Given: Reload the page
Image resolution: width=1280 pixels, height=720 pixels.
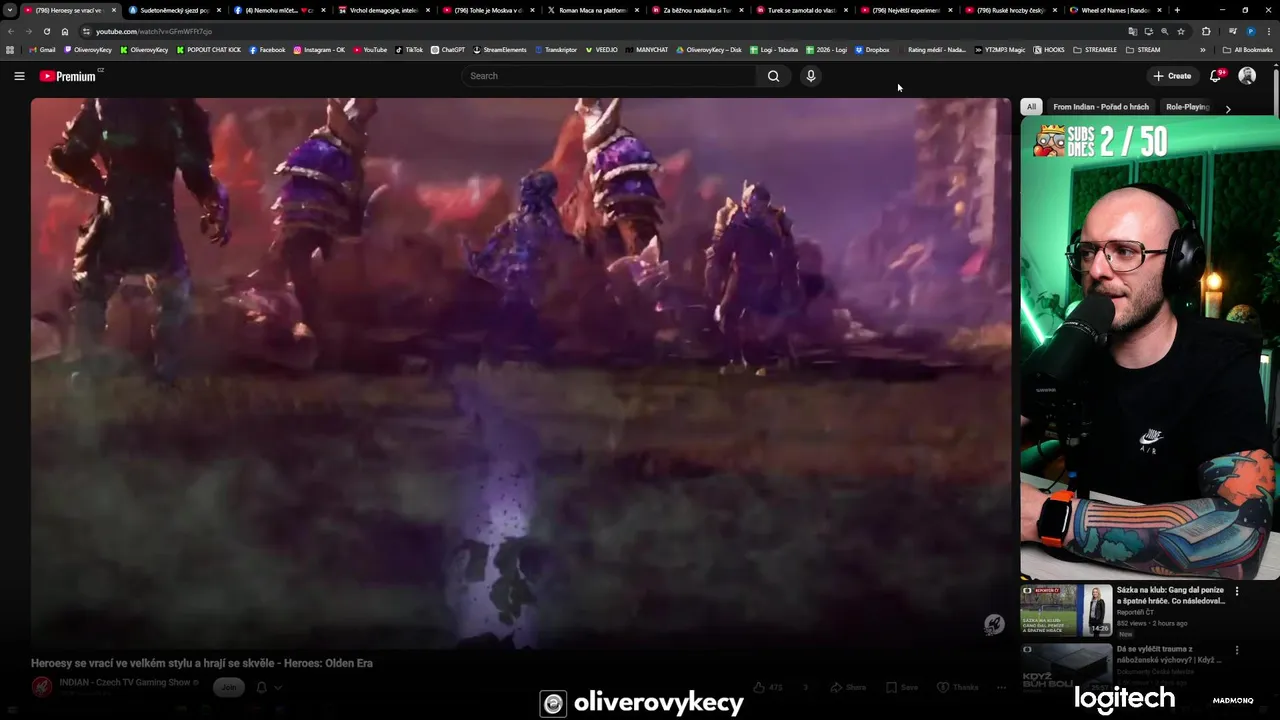Looking at the screenshot, I should coord(46,32).
